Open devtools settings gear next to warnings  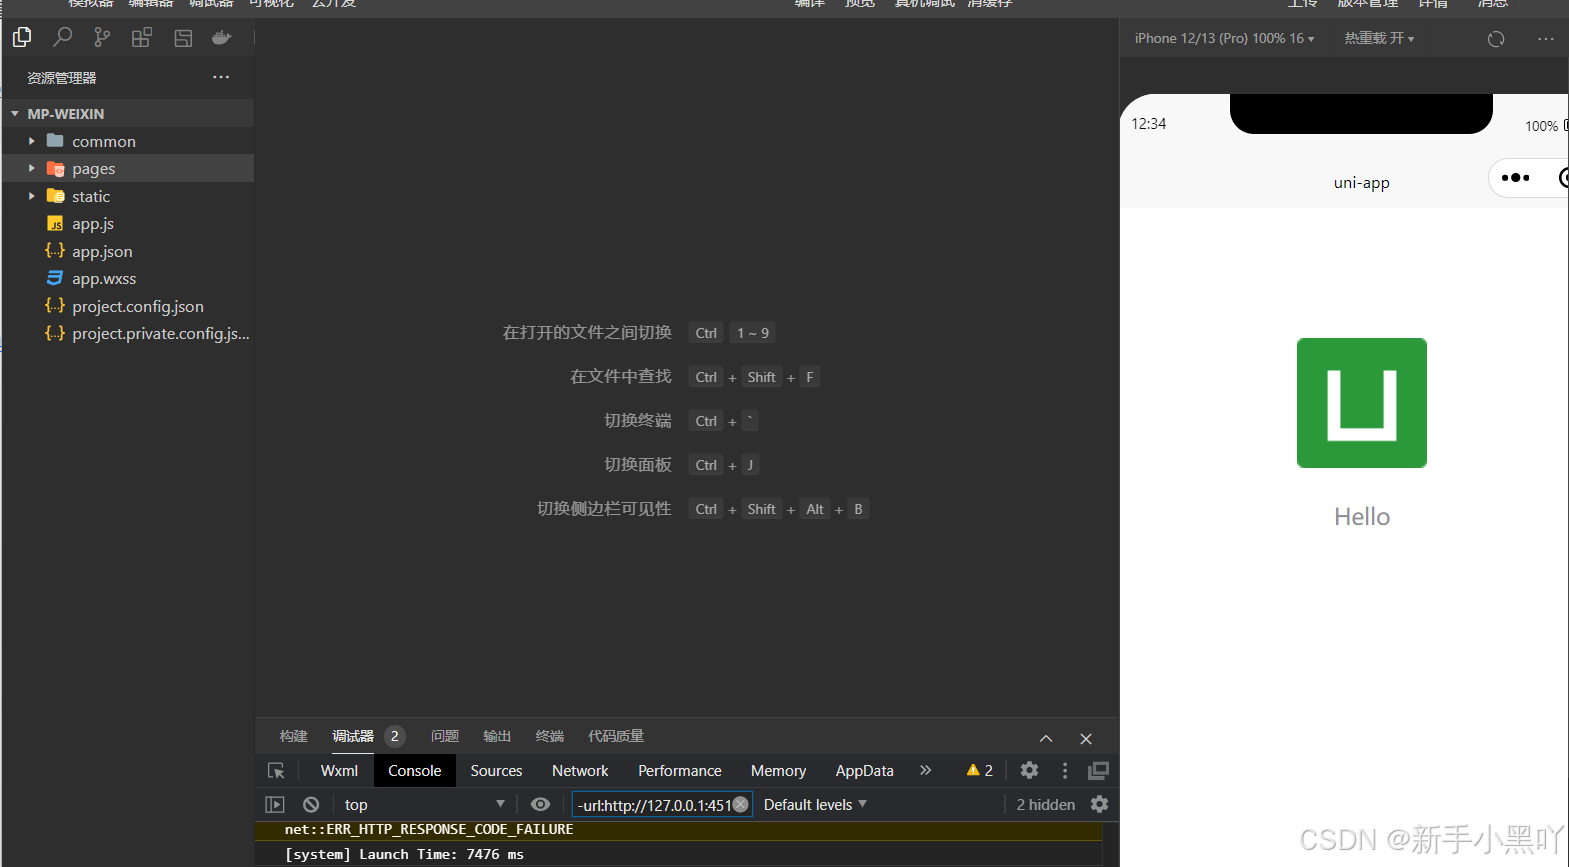tap(1029, 770)
